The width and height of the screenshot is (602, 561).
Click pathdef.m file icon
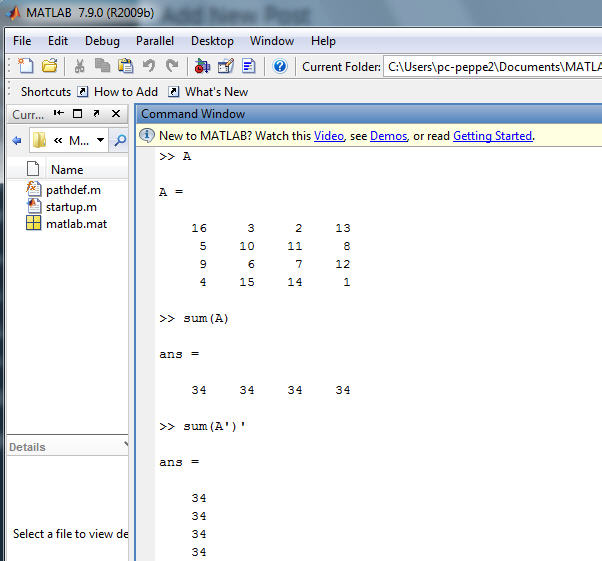pos(33,189)
